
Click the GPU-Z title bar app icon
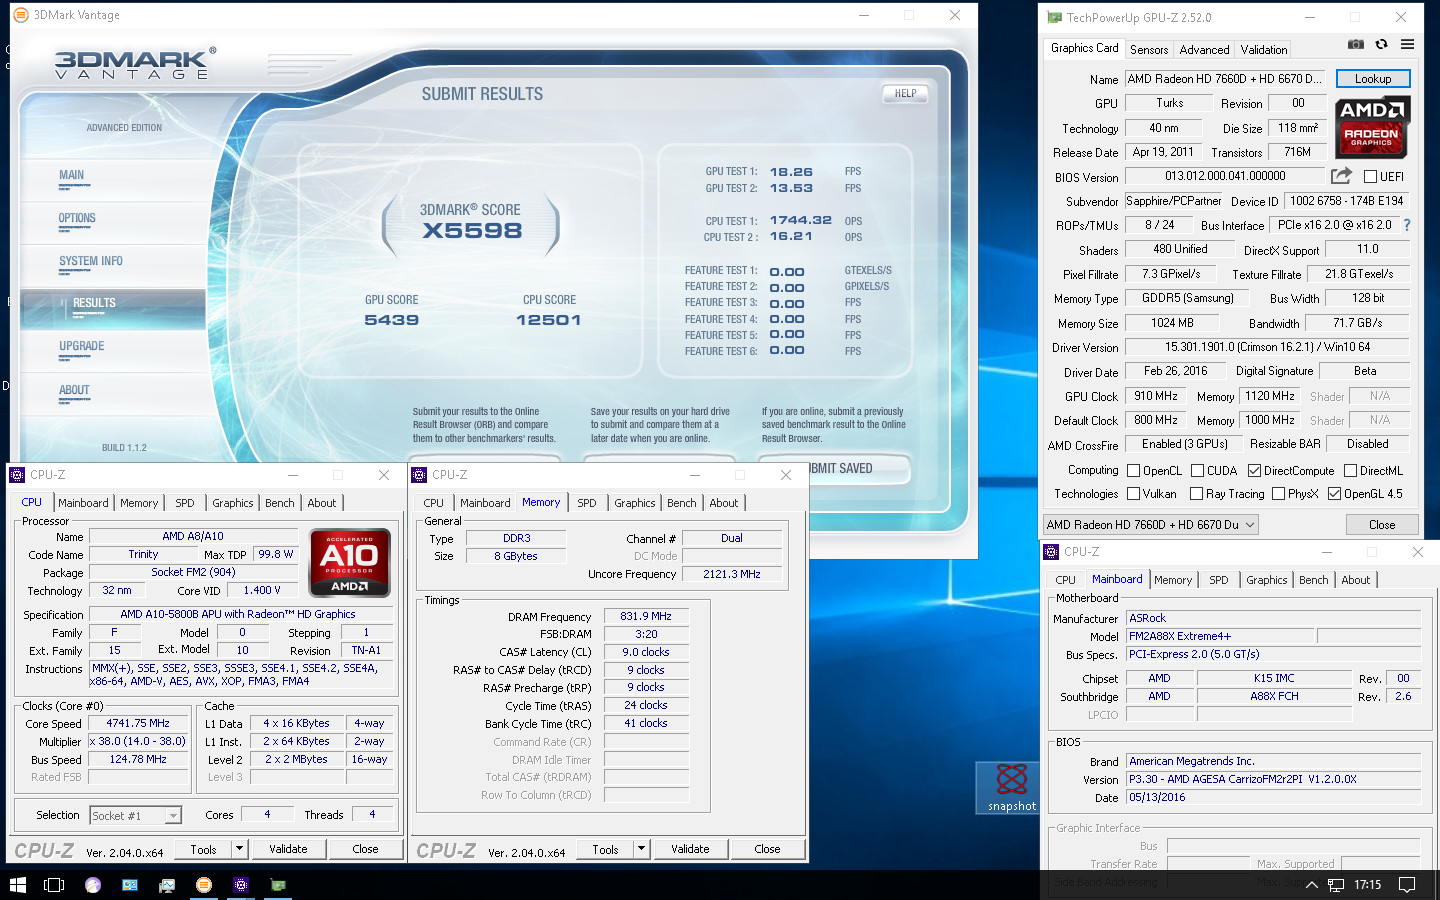tap(1054, 17)
